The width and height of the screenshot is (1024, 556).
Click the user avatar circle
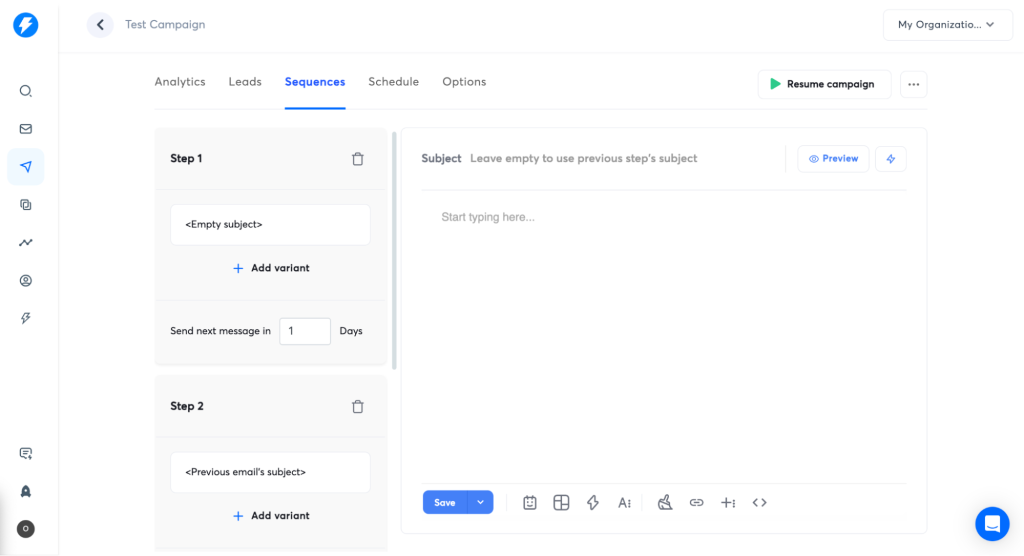pos(25,529)
